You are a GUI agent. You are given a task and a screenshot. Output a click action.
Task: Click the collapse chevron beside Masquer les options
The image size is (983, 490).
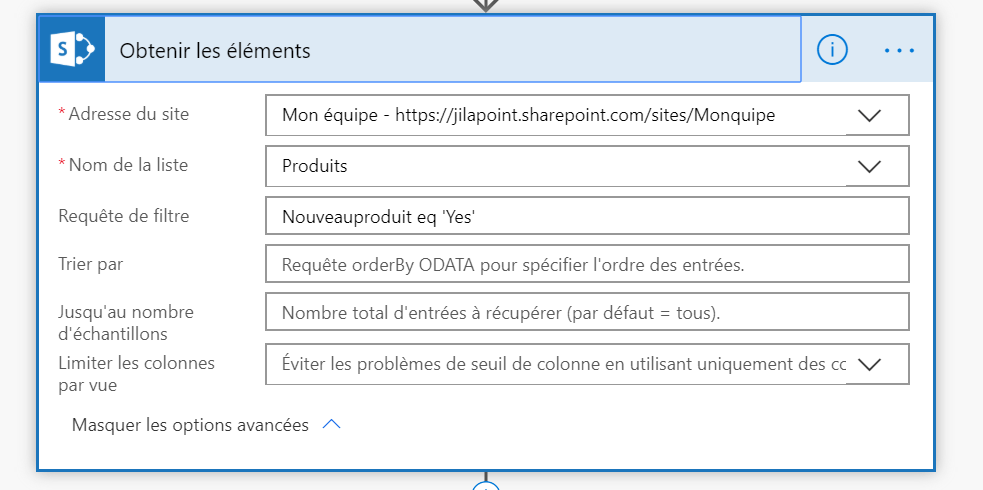click(332, 425)
